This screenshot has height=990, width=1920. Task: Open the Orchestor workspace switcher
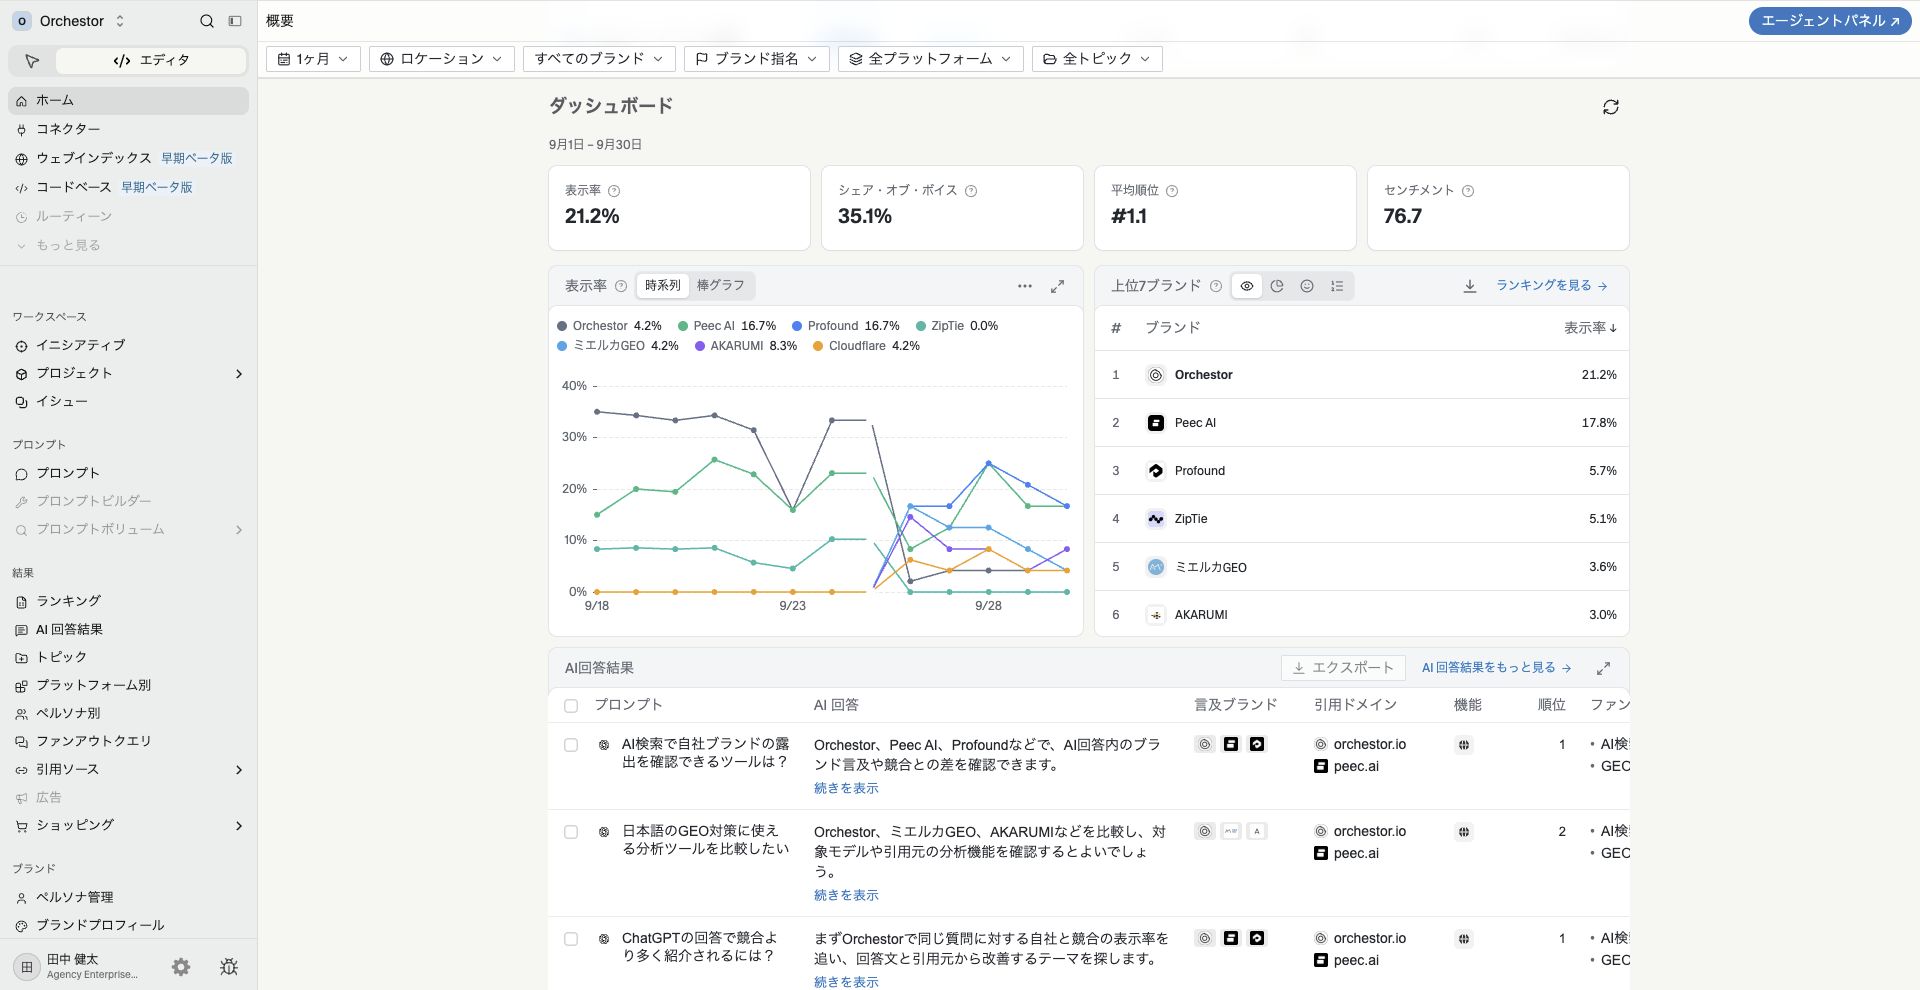click(69, 21)
